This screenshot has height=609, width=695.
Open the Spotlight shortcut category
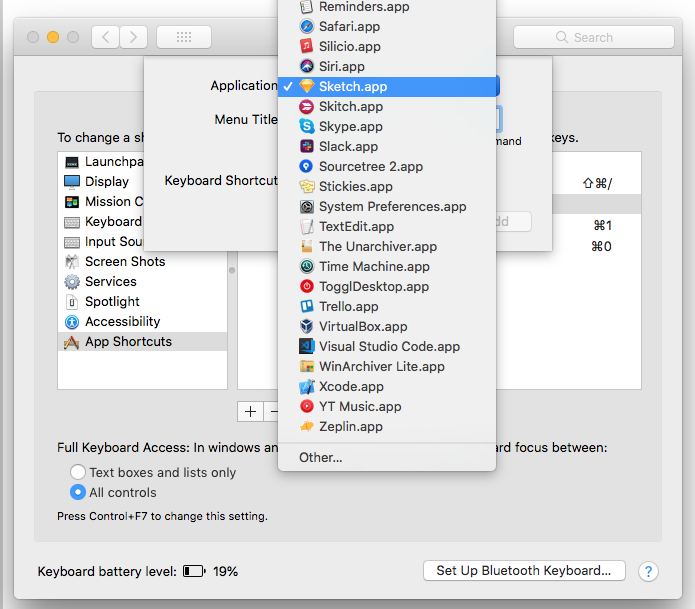142,301
